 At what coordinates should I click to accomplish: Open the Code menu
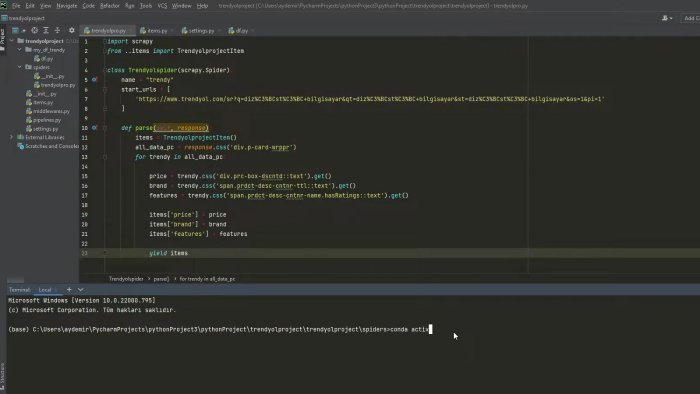coord(88,6)
